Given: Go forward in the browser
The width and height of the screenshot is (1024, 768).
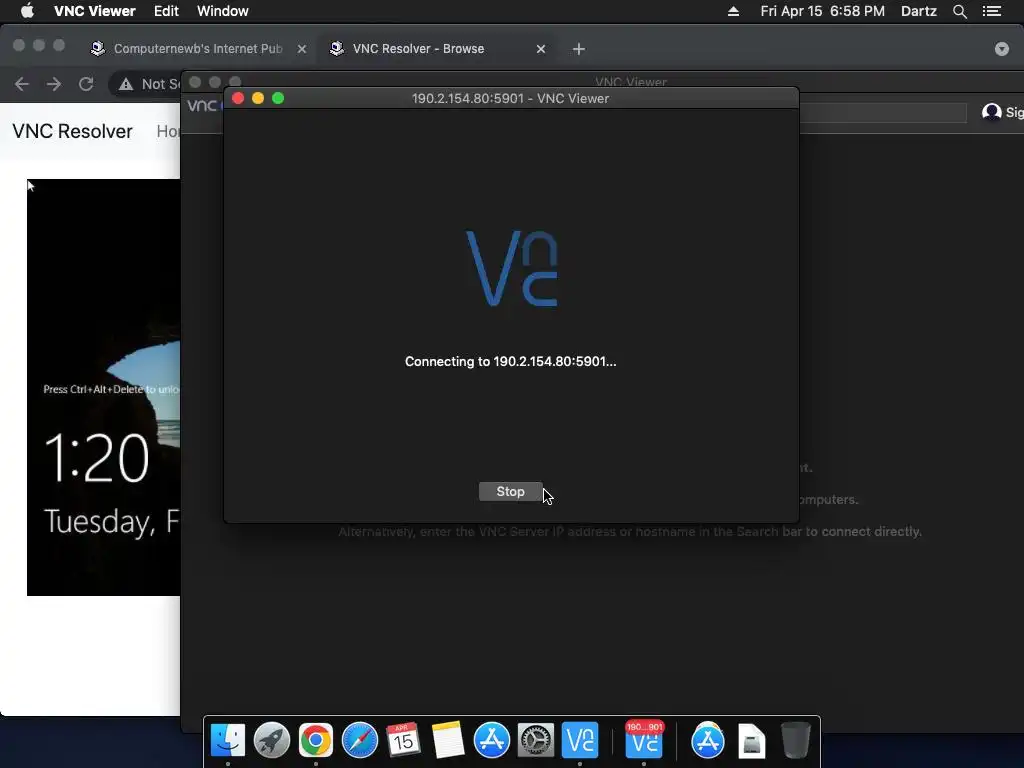Looking at the screenshot, I should tap(54, 84).
